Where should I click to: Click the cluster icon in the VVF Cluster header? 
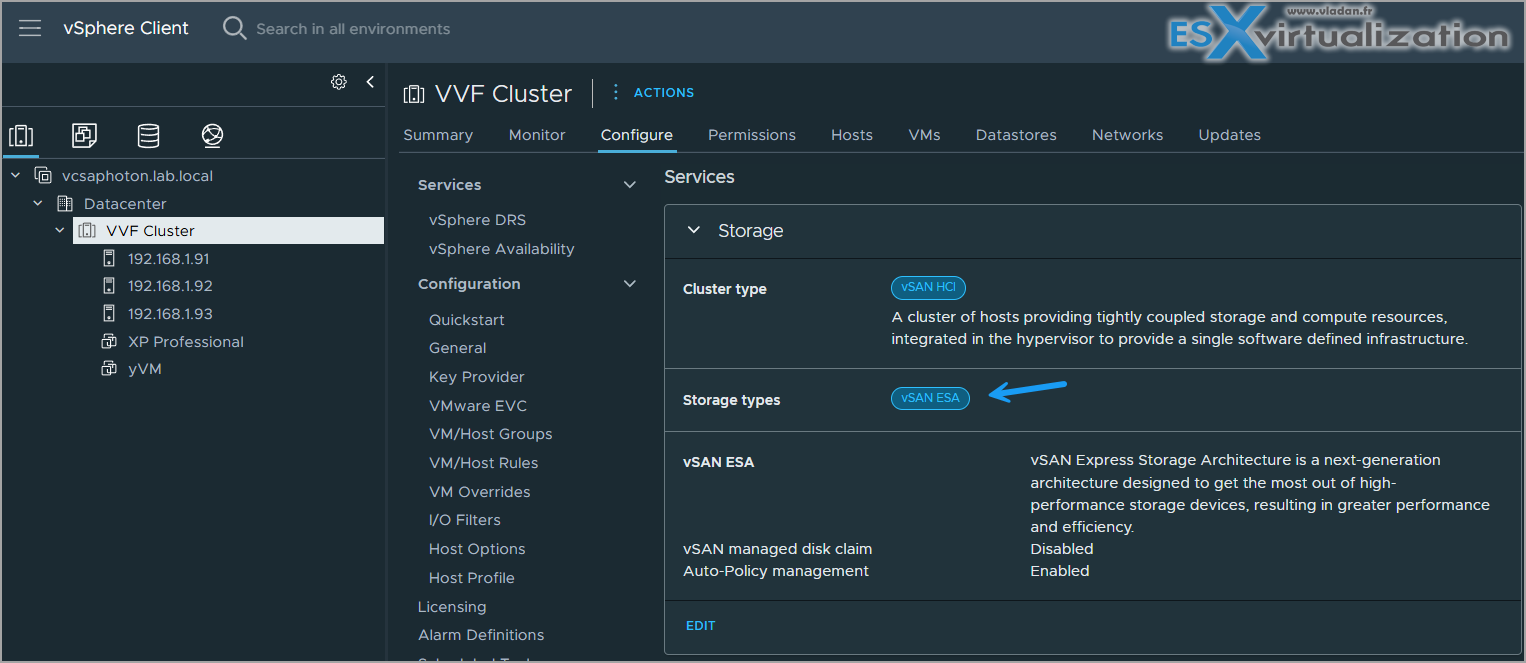pyautogui.click(x=413, y=94)
